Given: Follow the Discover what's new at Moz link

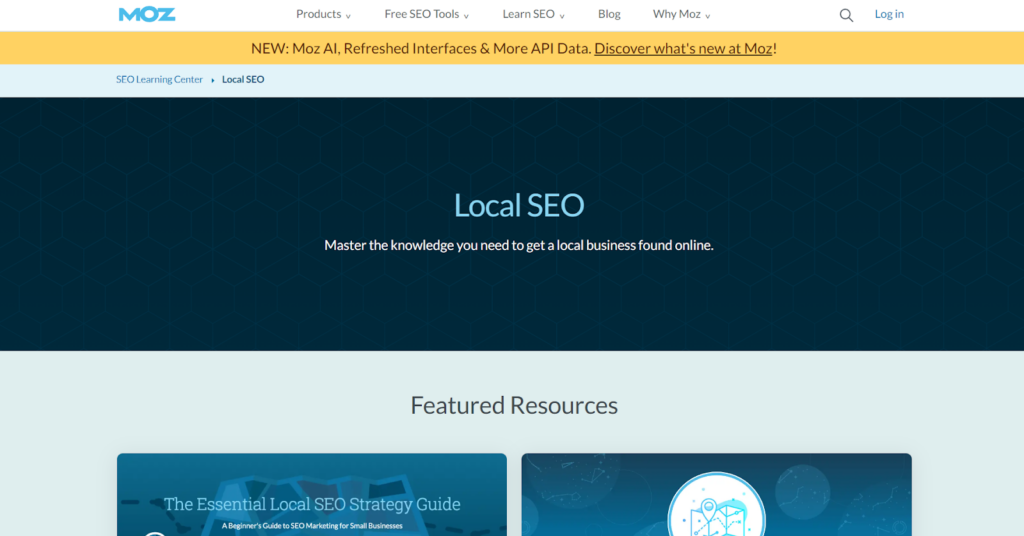Looking at the screenshot, I should point(683,48).
